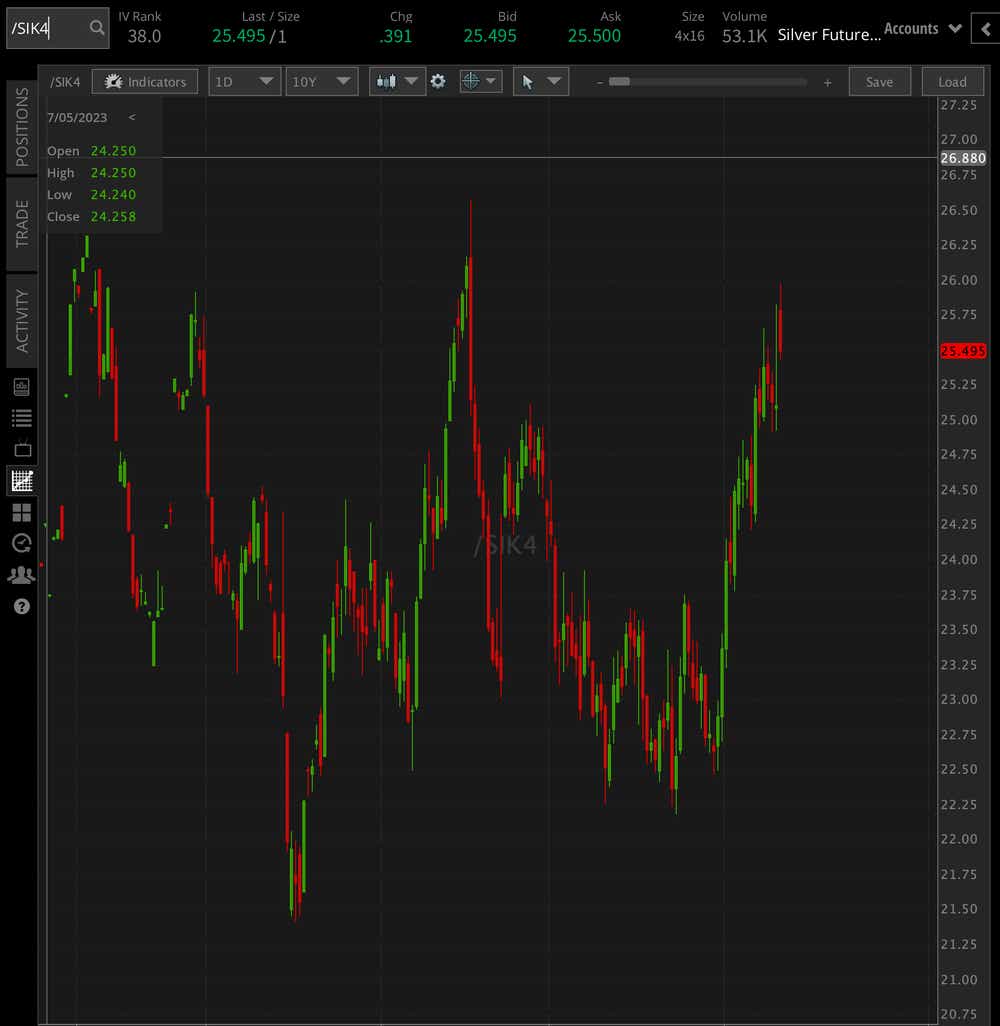1000x1026 pixels.
Task: Open the Indicators menu
Action: point(145,82)
